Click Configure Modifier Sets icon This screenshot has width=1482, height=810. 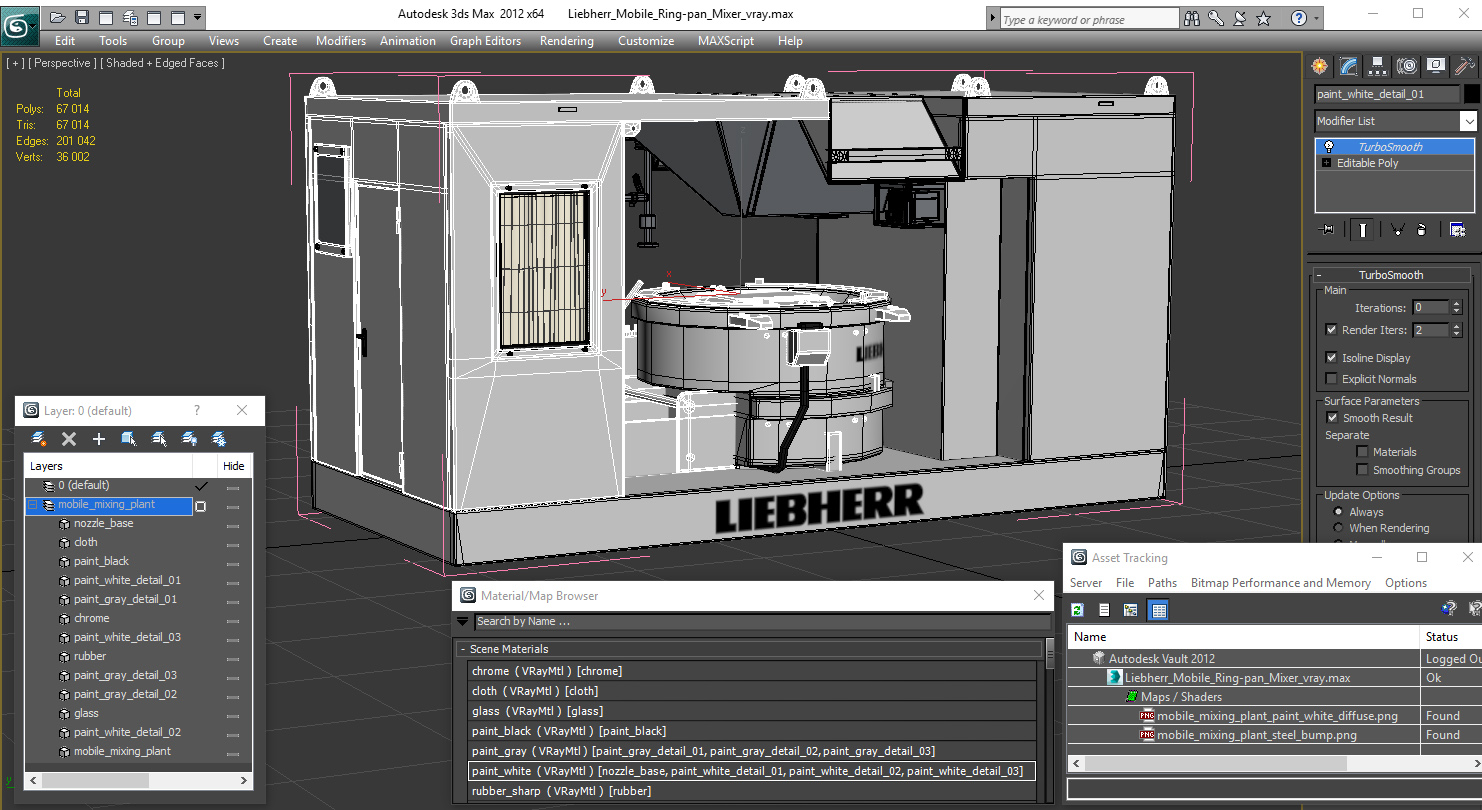tap(1457, 230)
